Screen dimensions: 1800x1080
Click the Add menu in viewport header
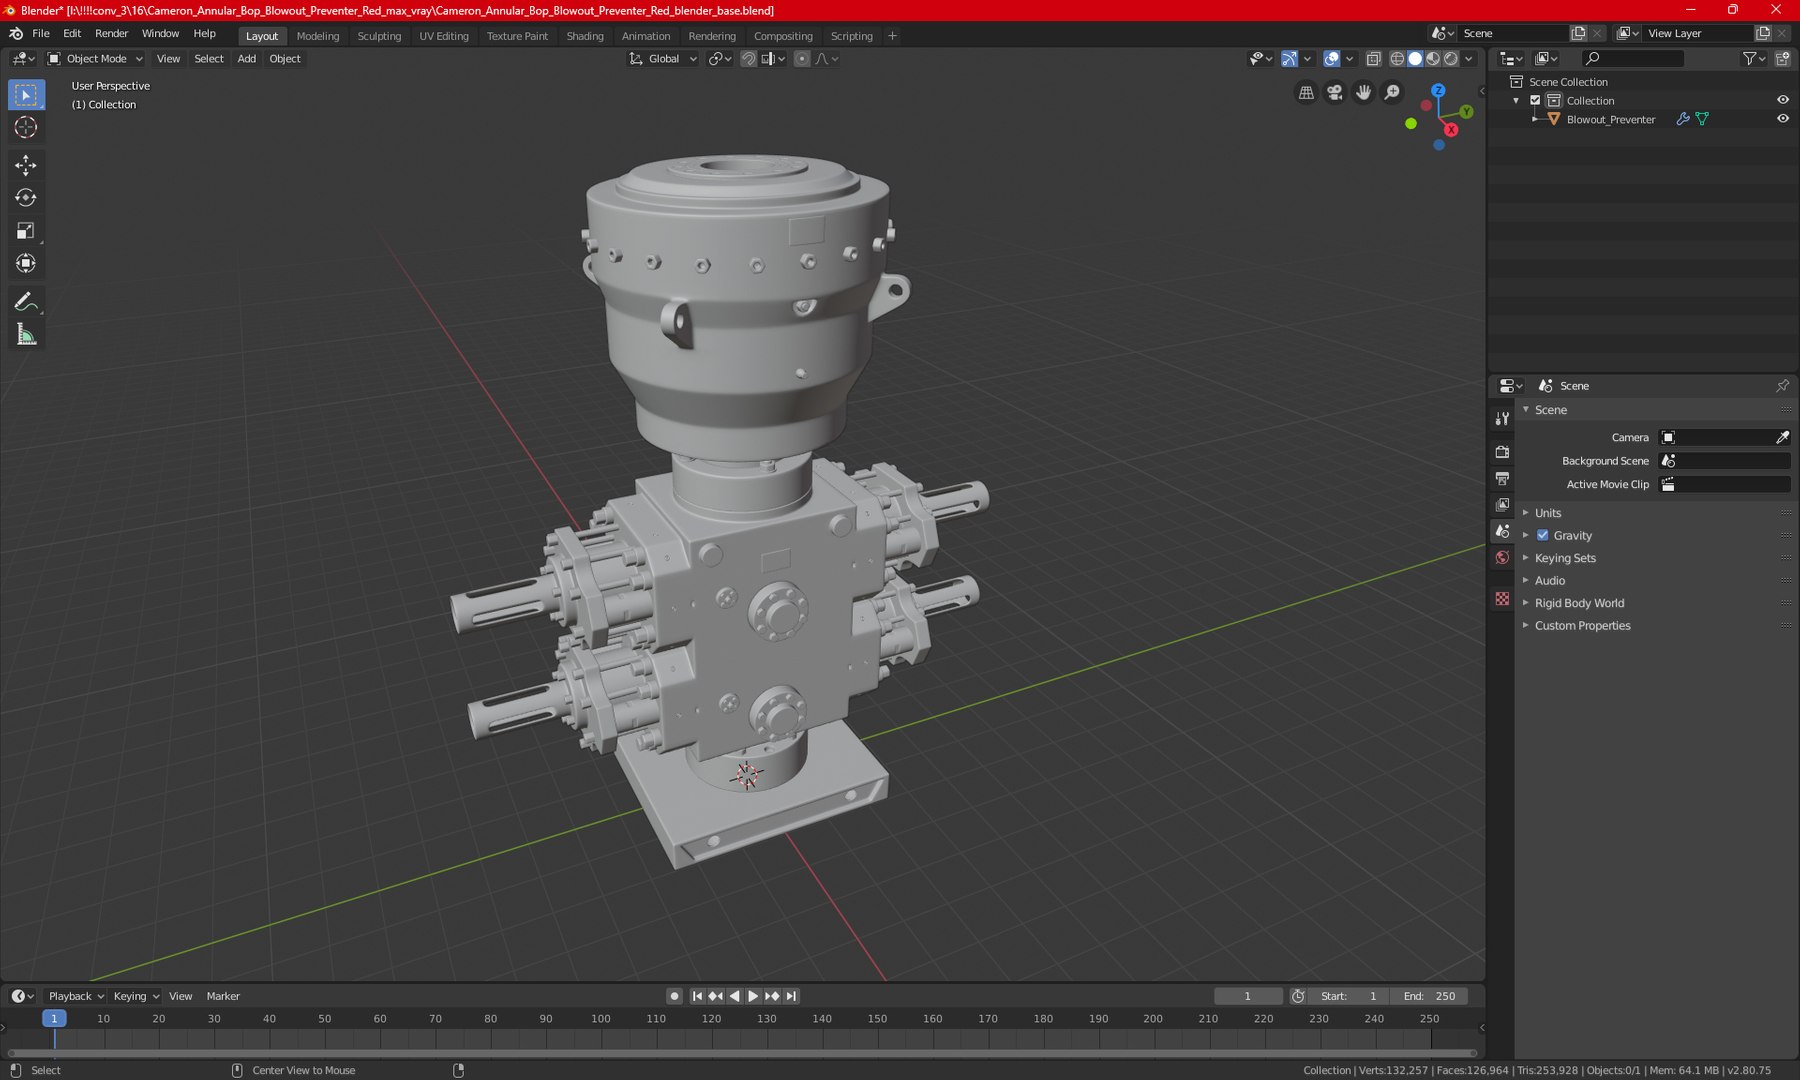246,59
